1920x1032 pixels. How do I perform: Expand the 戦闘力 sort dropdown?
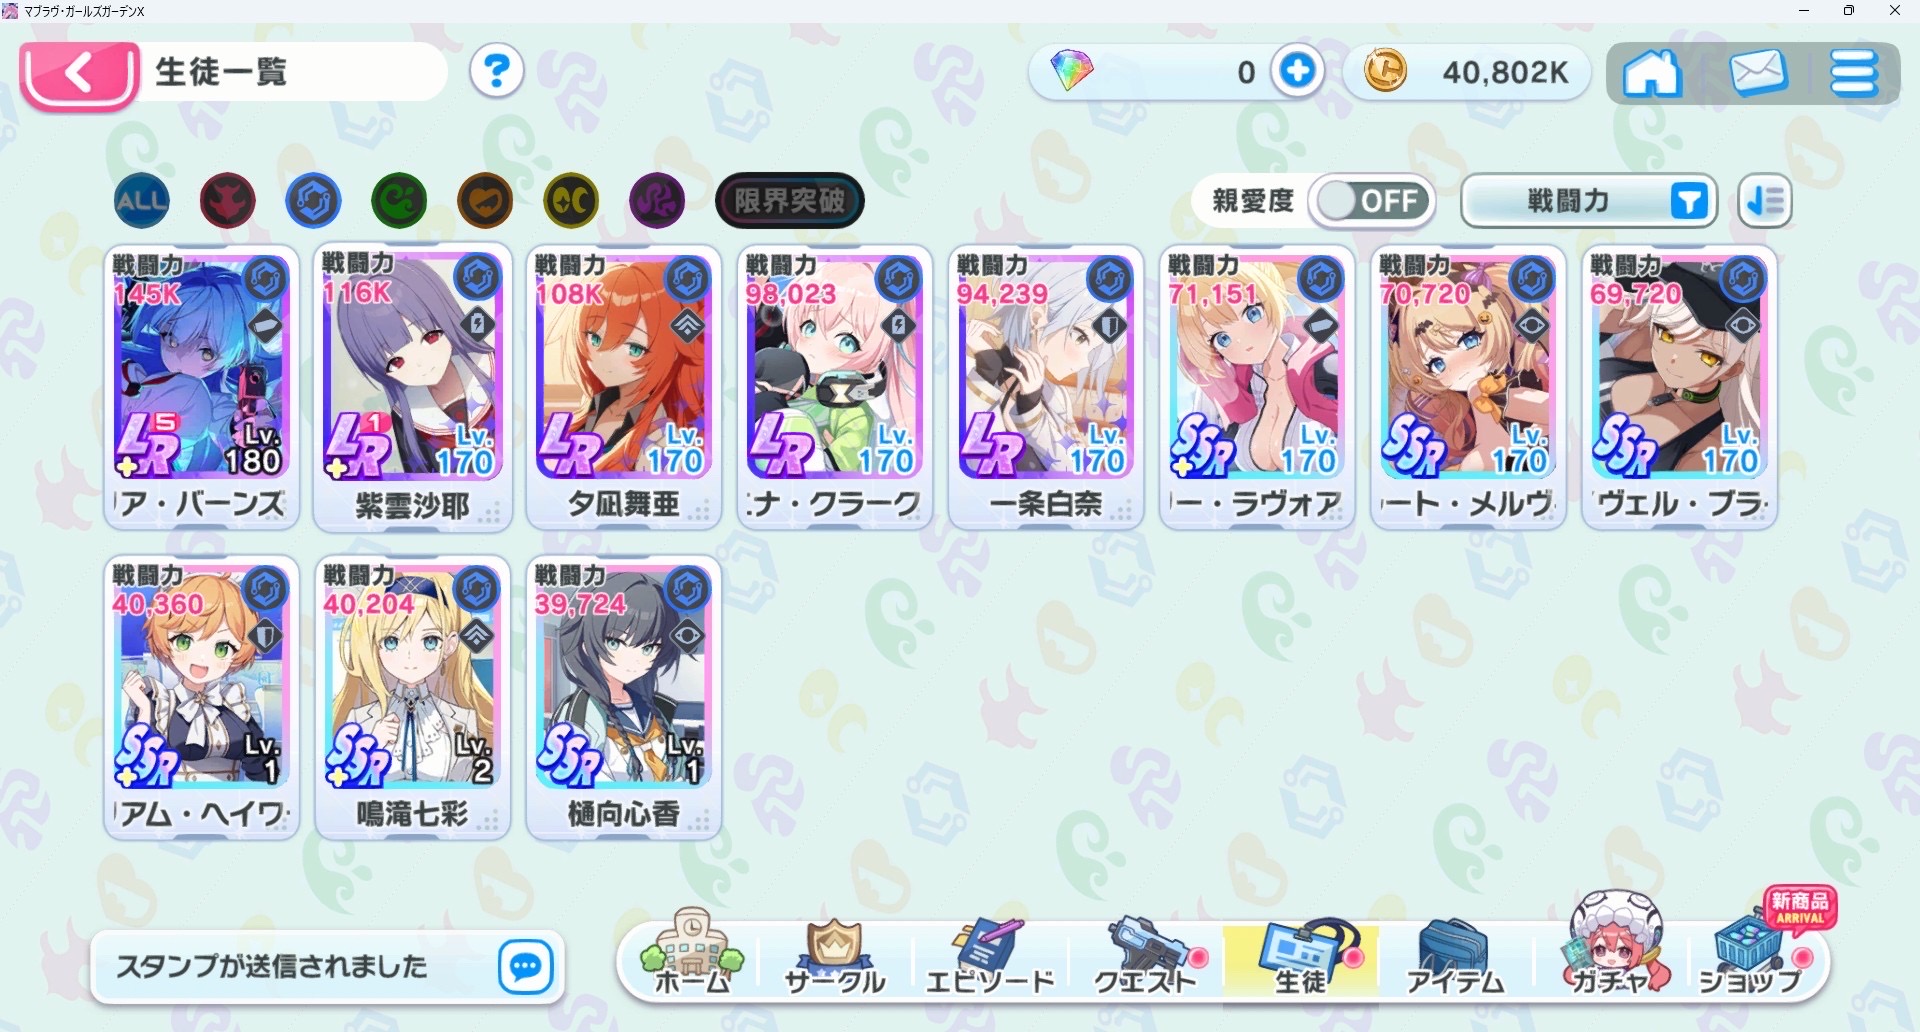point(1589,201)
